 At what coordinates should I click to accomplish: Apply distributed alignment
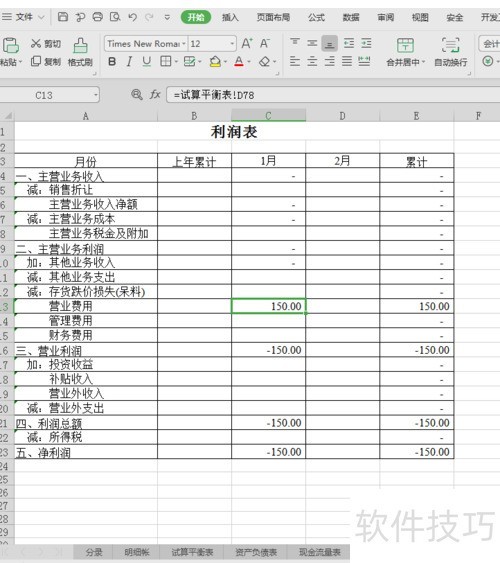(364, 61)
